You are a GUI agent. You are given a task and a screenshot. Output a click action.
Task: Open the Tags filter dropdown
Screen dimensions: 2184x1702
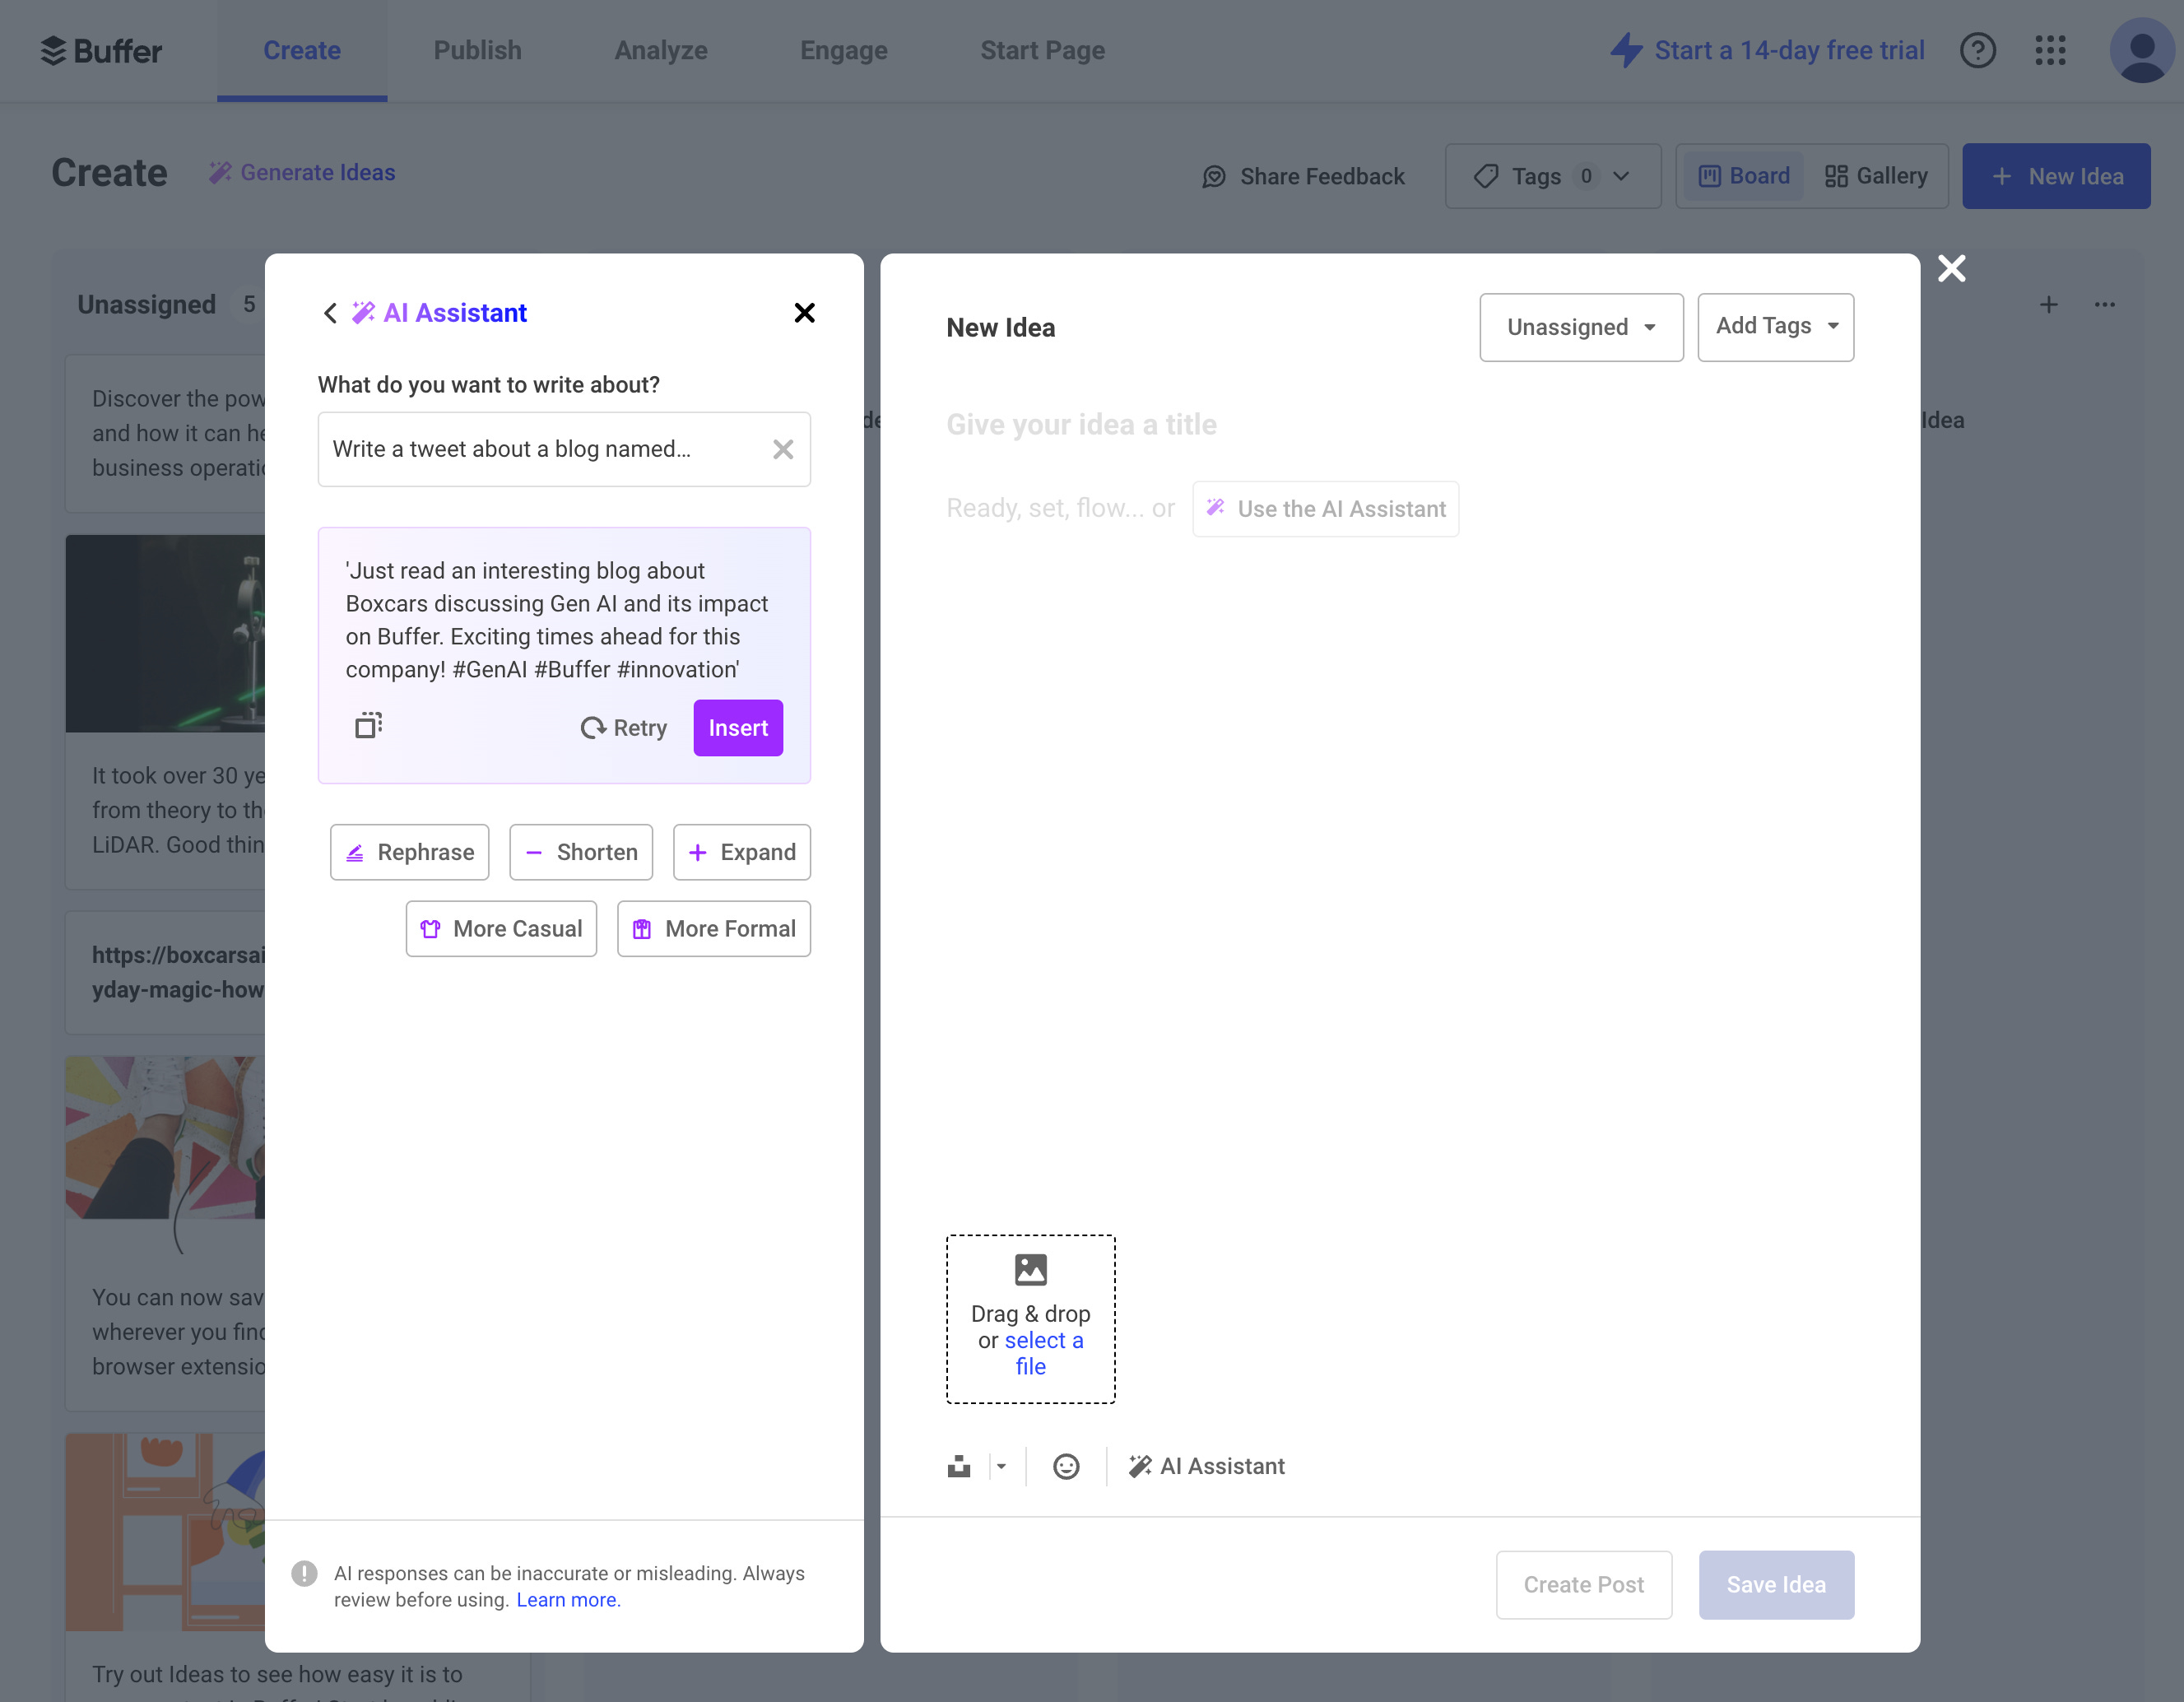1553,177
